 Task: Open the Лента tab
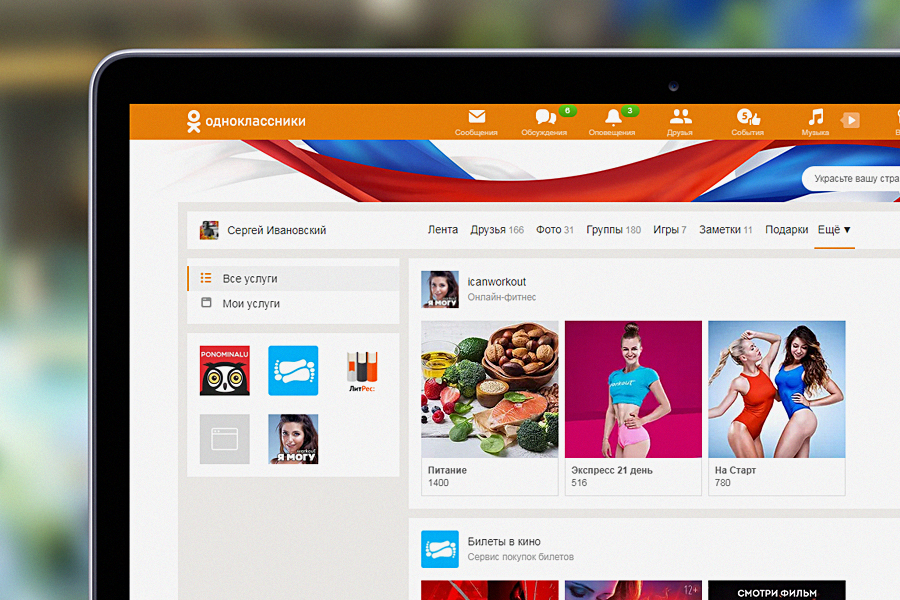click(443, 230)
